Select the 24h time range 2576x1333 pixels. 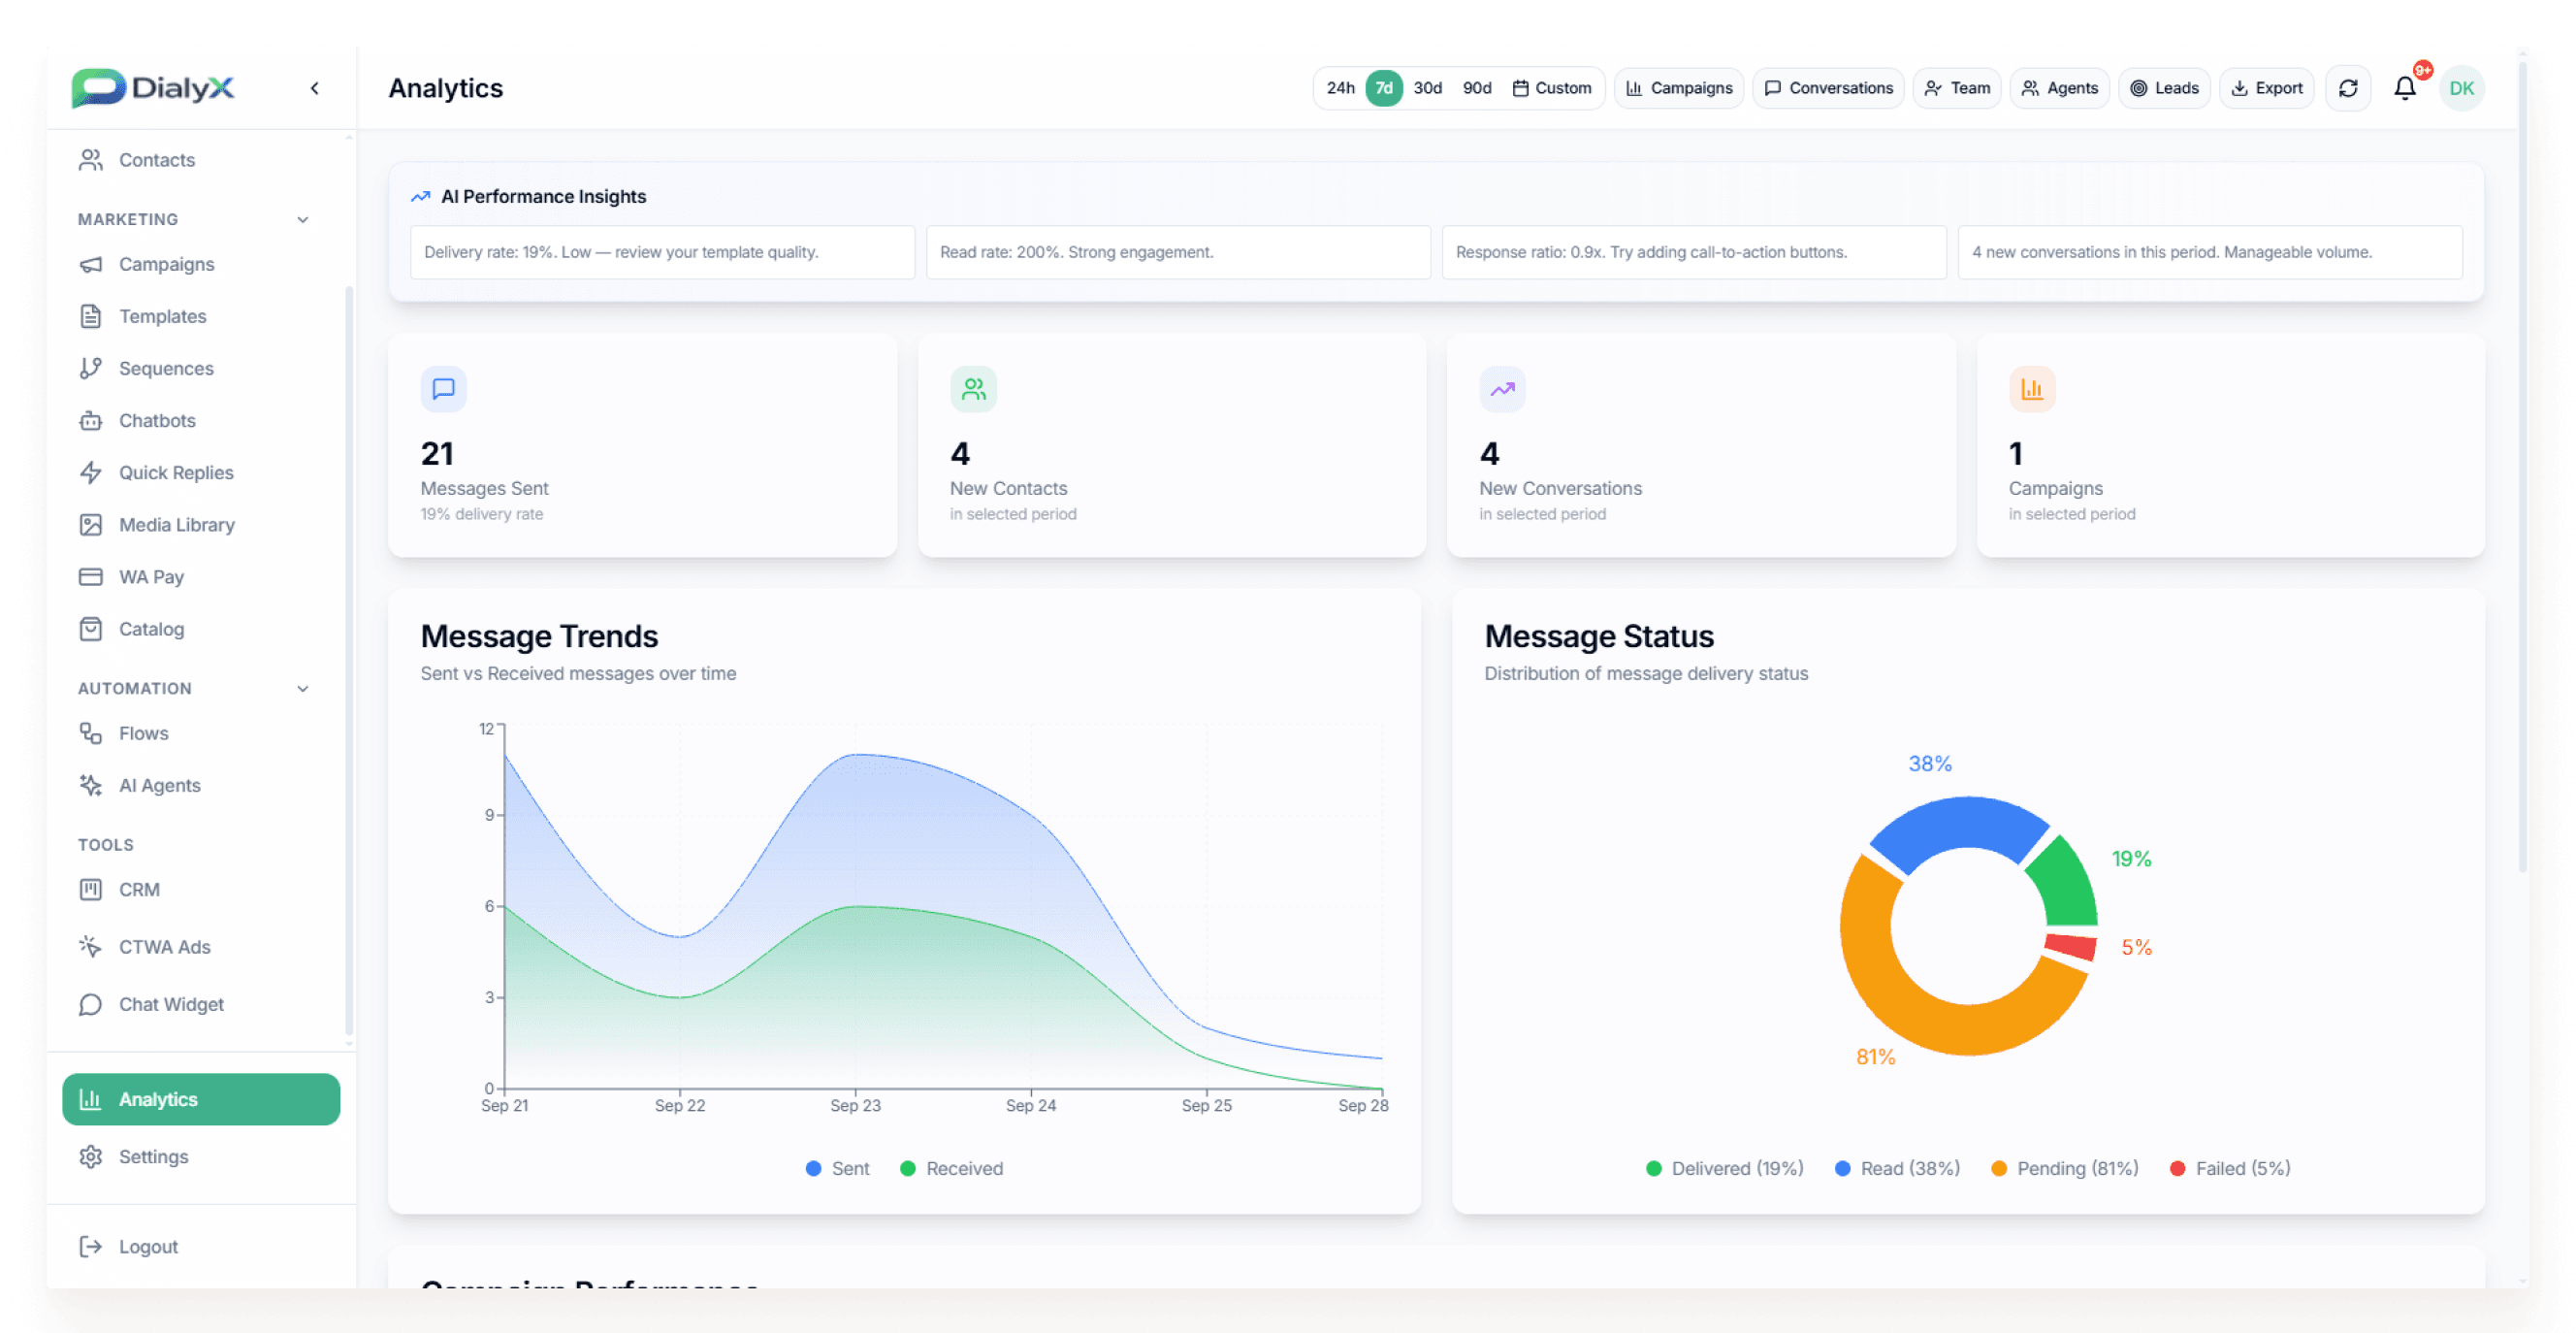[1340, 88]
